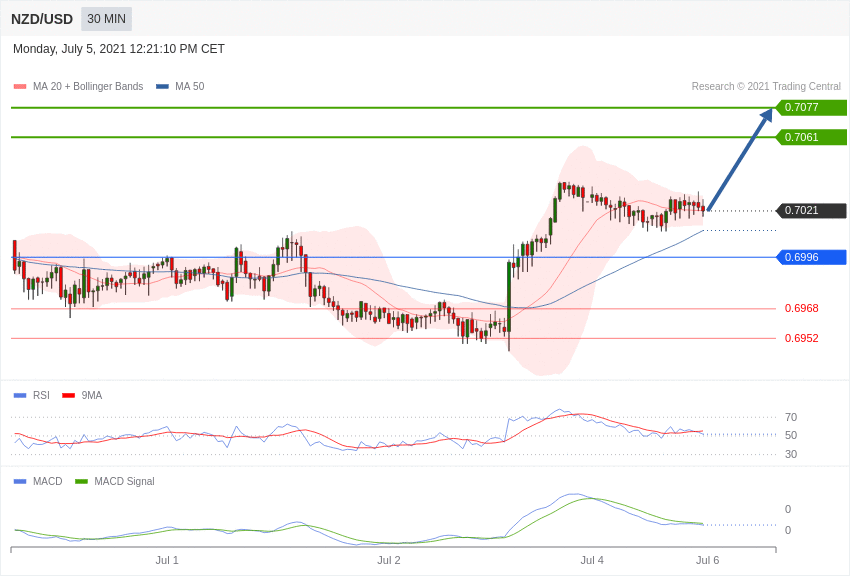Image resolution: width=850 pixels, height=576 pixels.
Task: Click the 0.6968 support level label
Action: (802, 308)
